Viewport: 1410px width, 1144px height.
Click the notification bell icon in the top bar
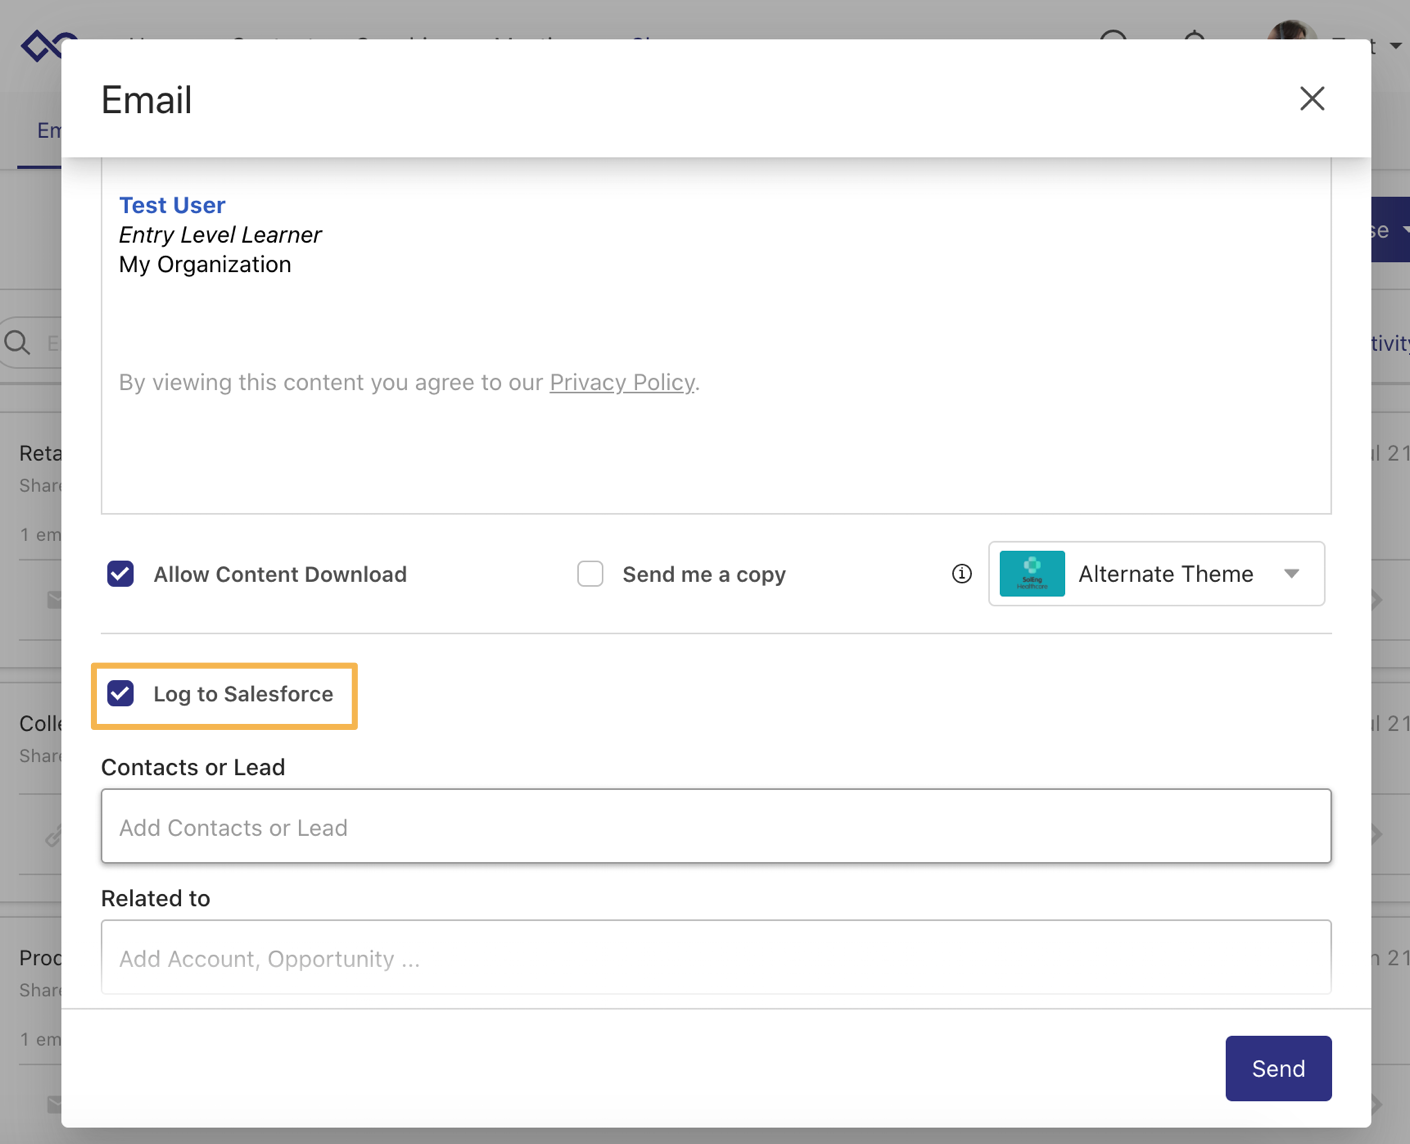(1194, 41)
